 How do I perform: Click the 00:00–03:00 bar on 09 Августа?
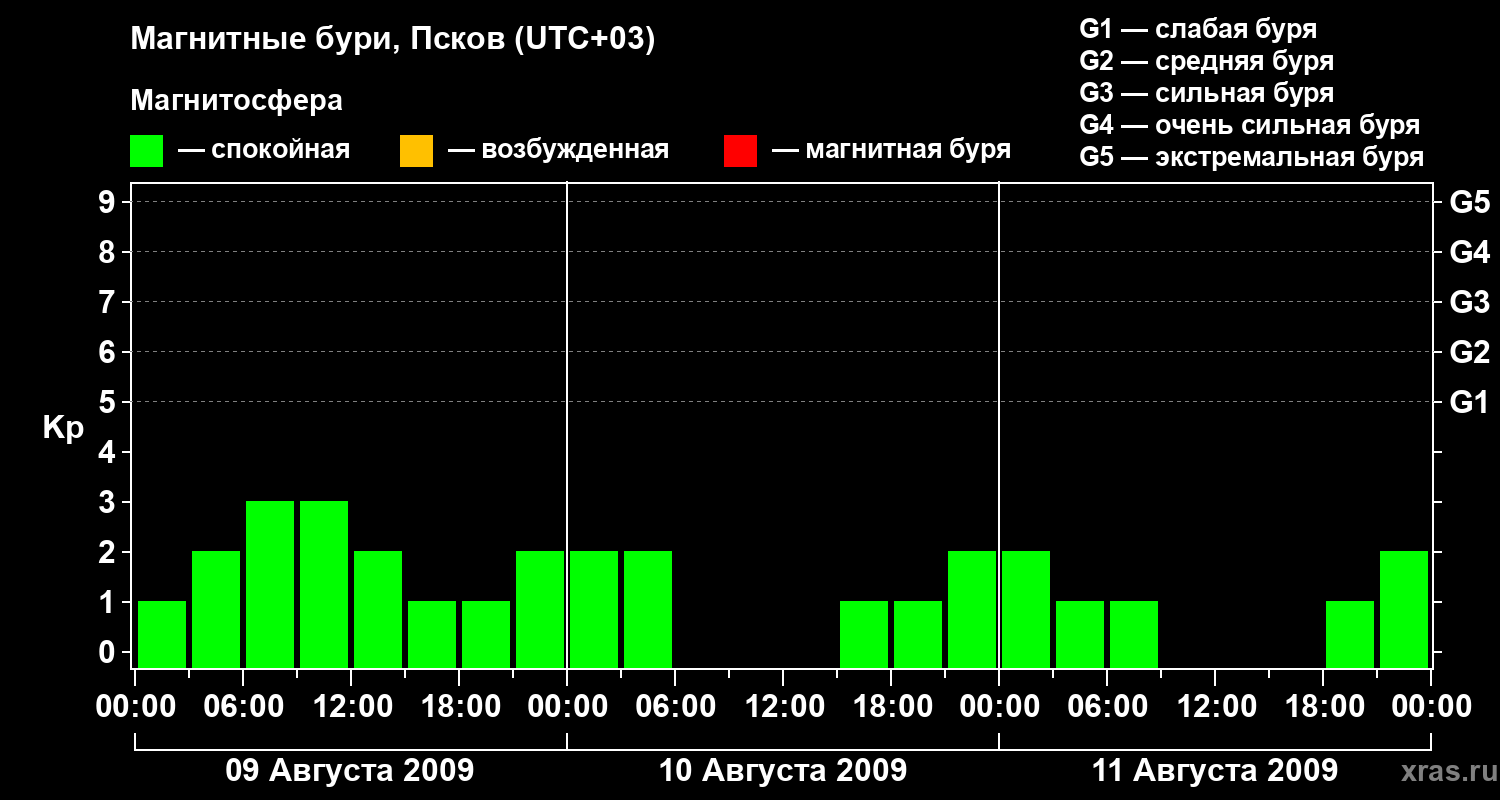tap(162, 634)
